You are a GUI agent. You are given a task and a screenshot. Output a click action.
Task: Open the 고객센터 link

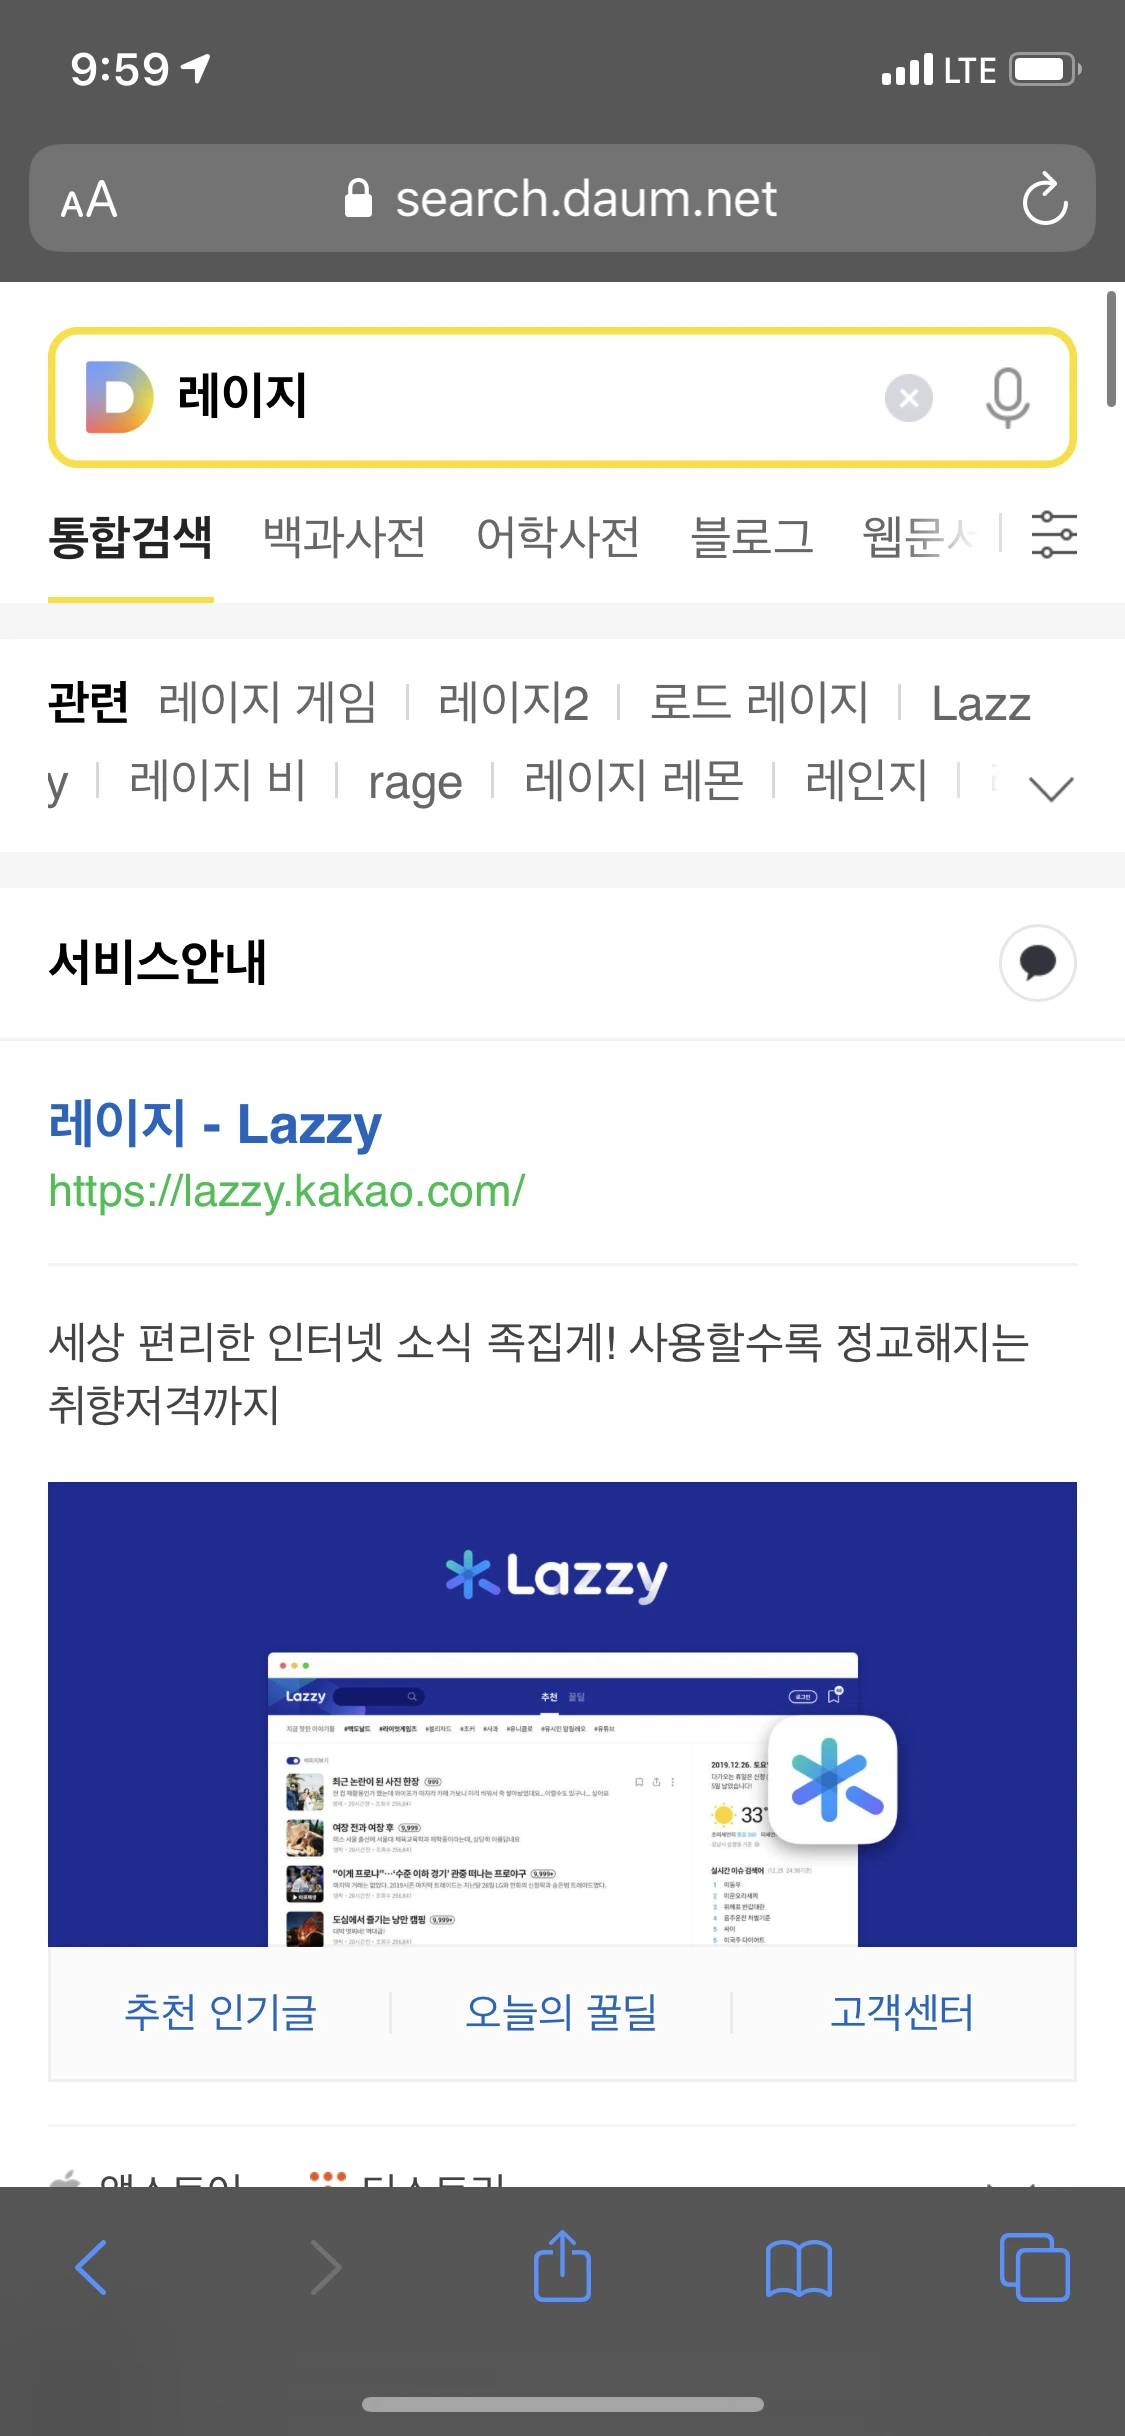click(x=902, y=2012)
